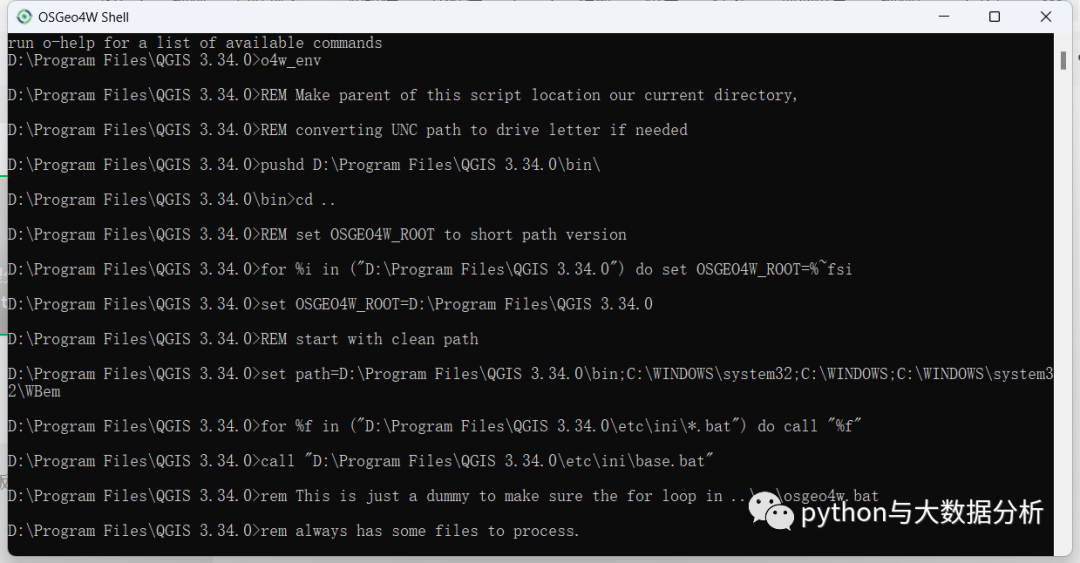Screen dimensions: 1080x563
Task: Click the "OSGeo4W Shell" window title text
Action: pos(84,17)
